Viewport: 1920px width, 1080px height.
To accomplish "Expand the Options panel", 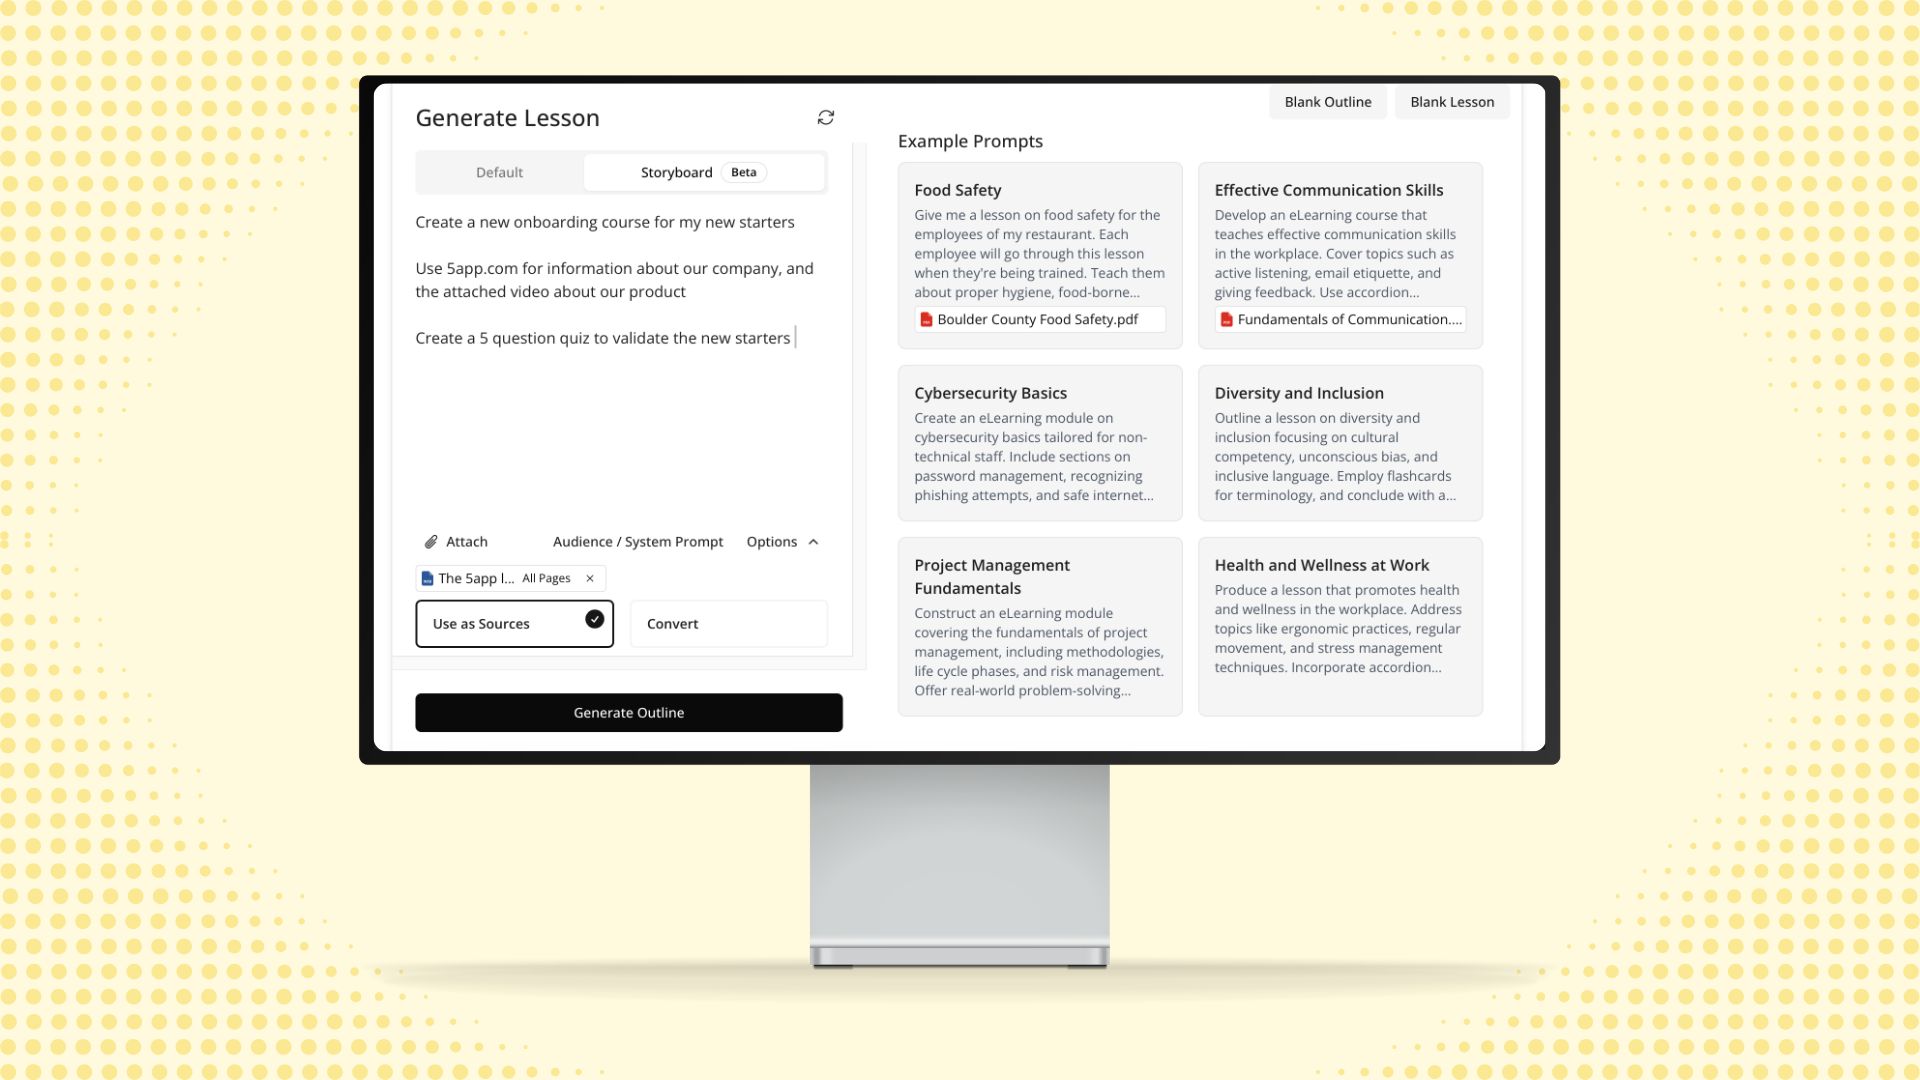I will click(x=782, y=541).
